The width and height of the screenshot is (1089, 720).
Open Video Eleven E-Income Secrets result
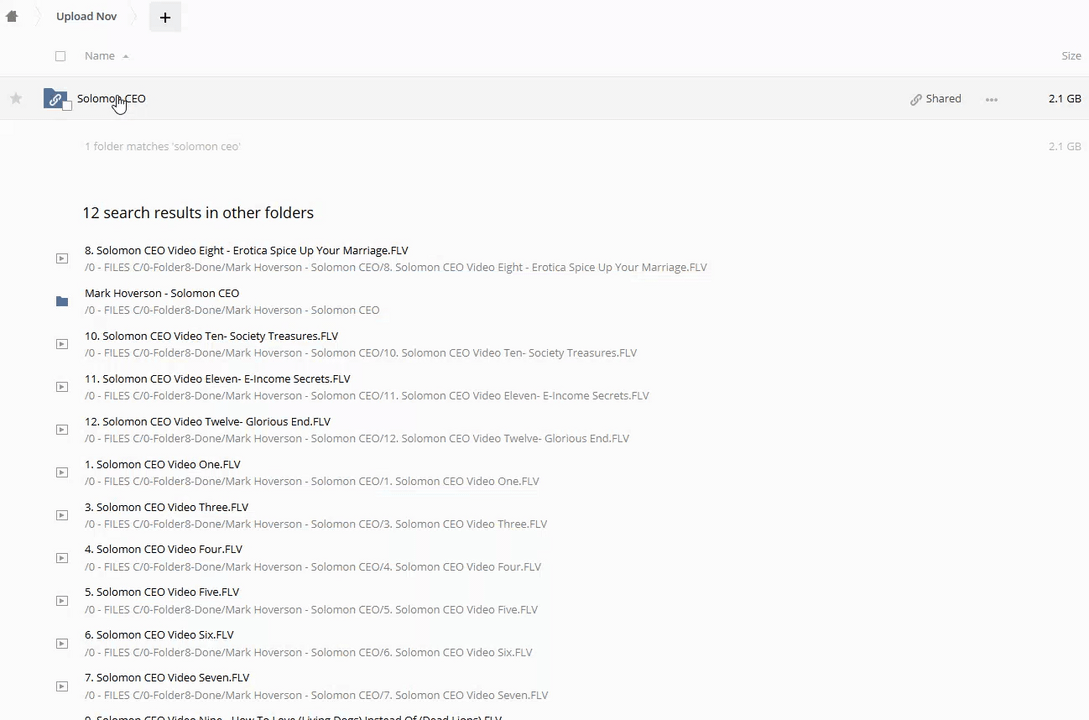click(x=217, y=379)
